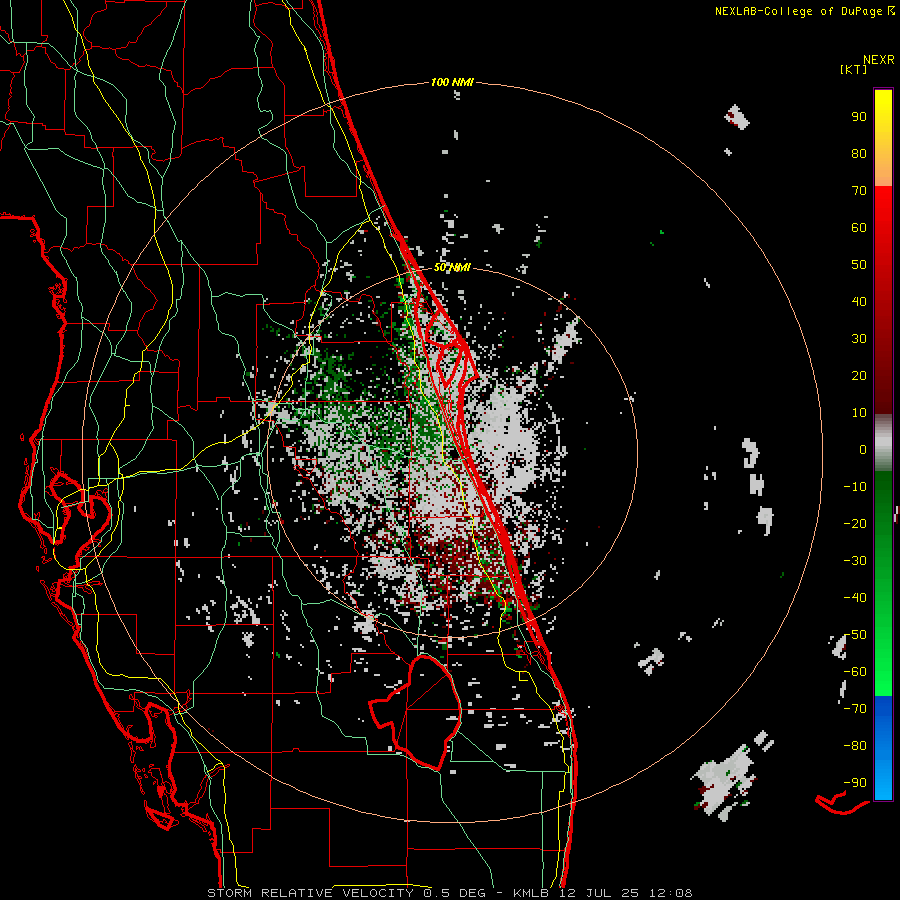Pick the orange segment of the color scale
The width and height of the screenshot is (900, 900).
tap(883, 166)
